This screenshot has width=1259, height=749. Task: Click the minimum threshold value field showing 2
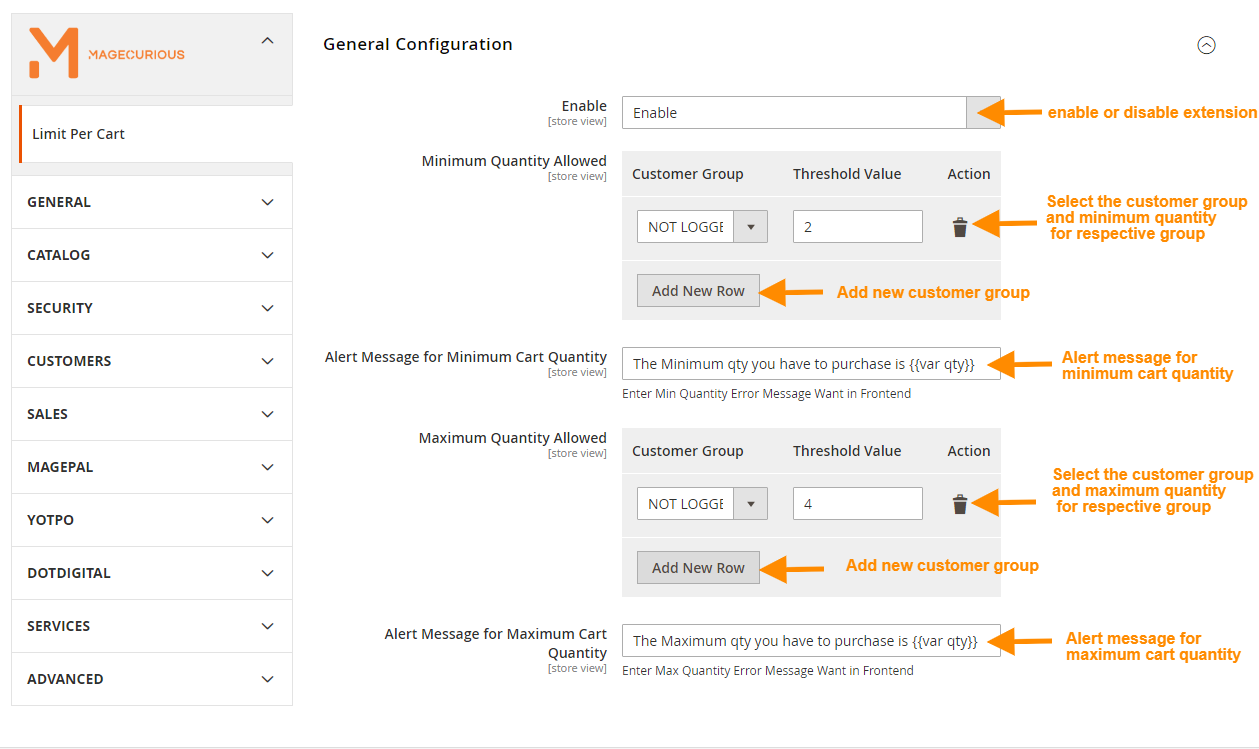point(857,227)
